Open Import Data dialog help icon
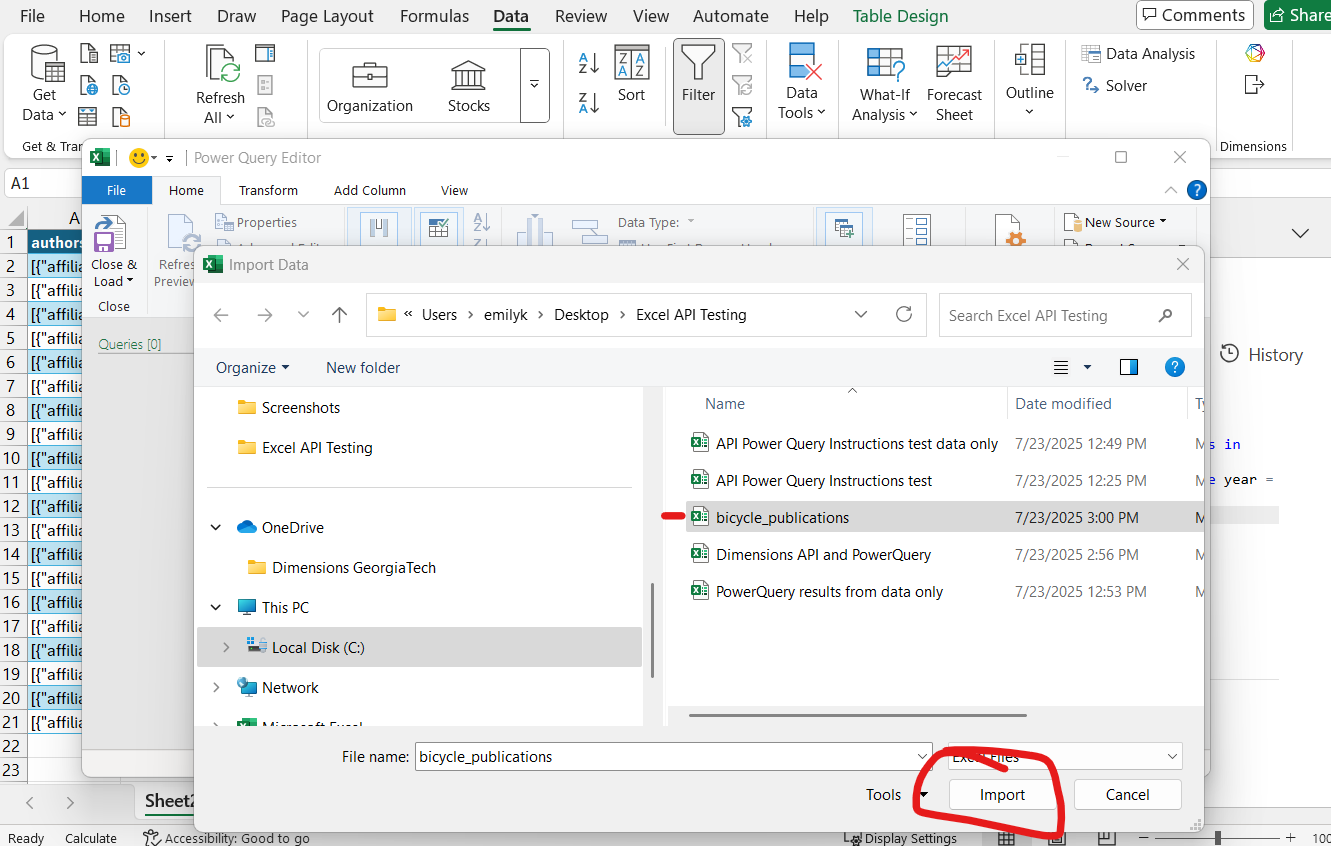 (1176, 368)
